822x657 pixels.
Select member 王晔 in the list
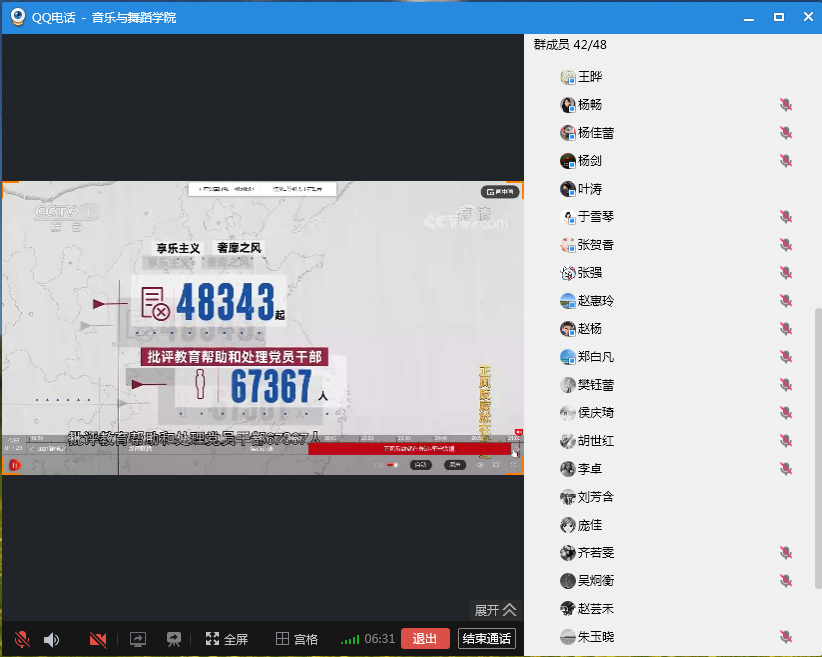pyautogui.click(x=590, y=77)
